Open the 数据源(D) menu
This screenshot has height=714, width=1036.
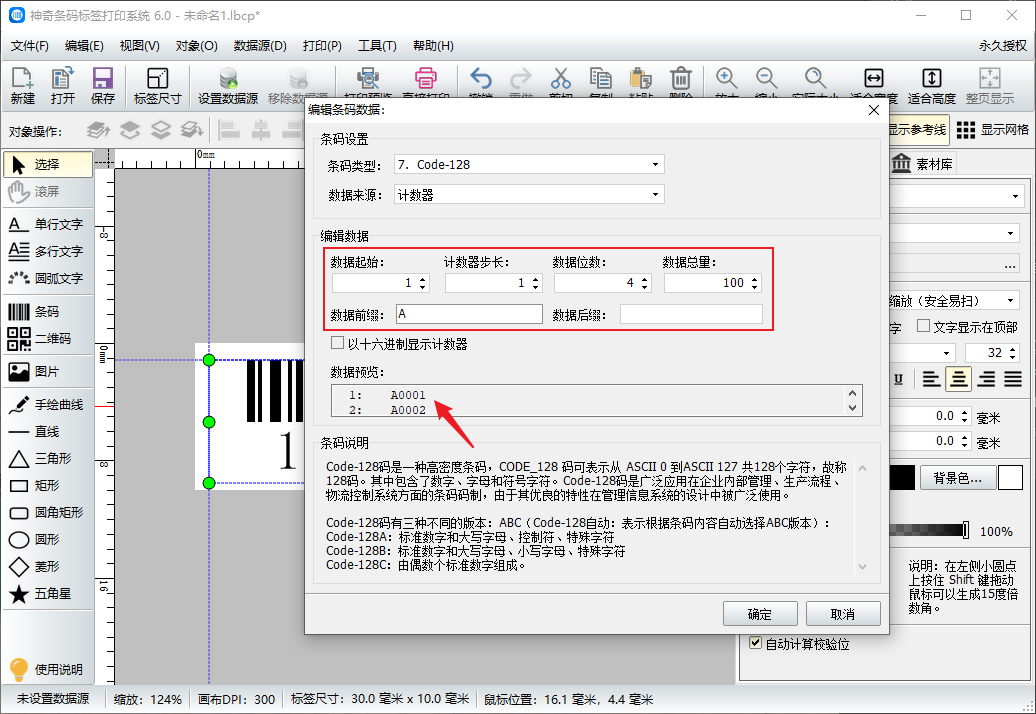260,46
